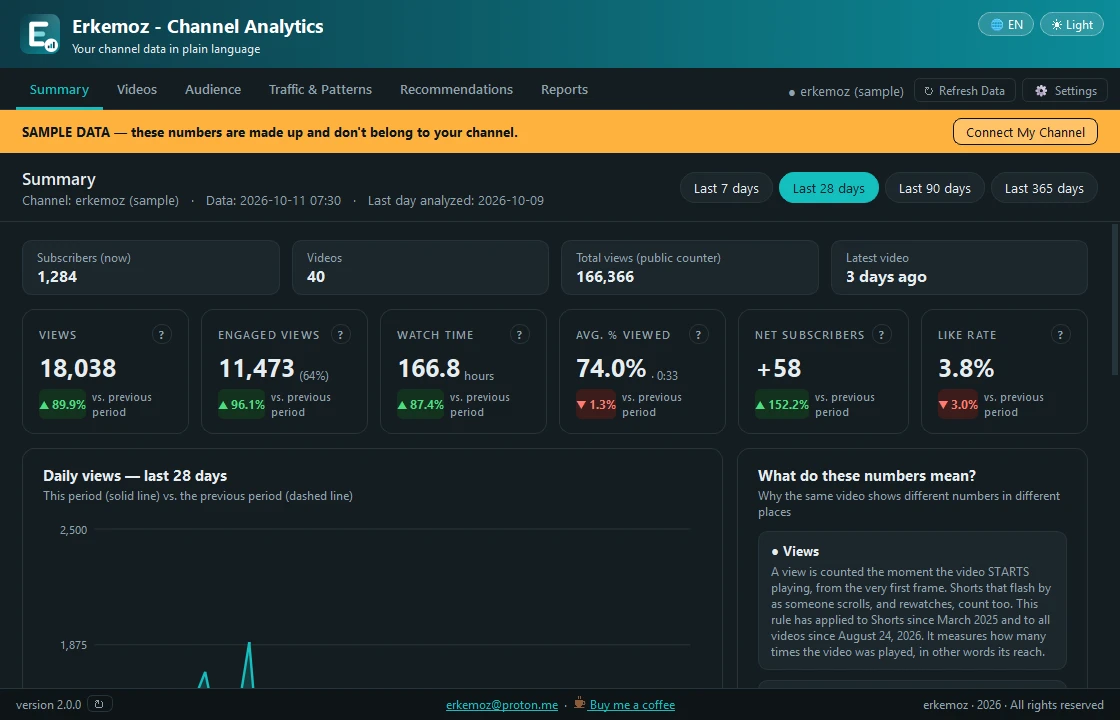Select the Last 90 days range
Image resolution: width=1120 pixels, height=720 pixels.
pyautogui.click(x=934, y=188)
